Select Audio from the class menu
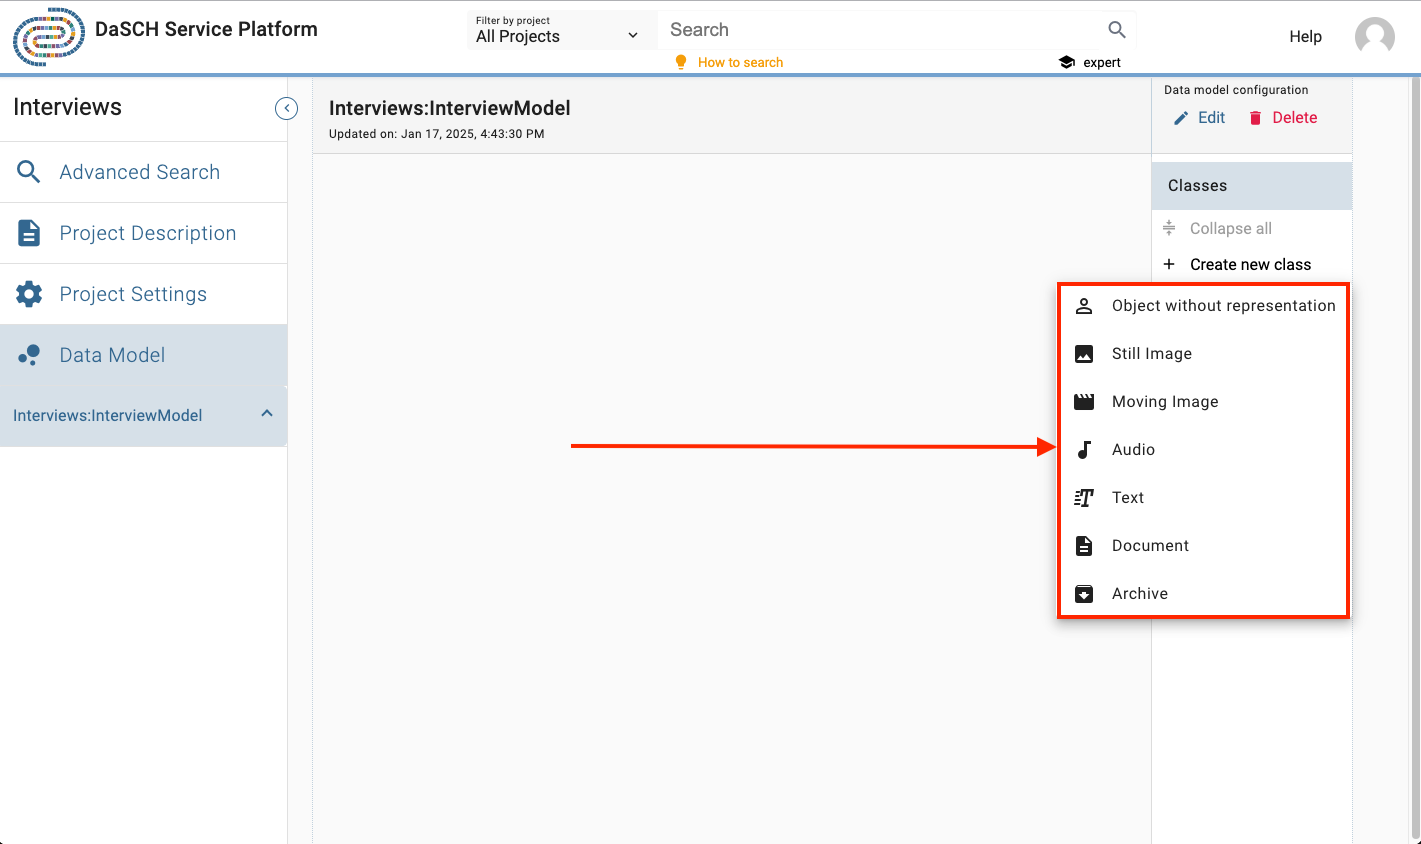The width and height of the screenshot is (1421, 844). pyautogui.click(x=1133, y=450)
